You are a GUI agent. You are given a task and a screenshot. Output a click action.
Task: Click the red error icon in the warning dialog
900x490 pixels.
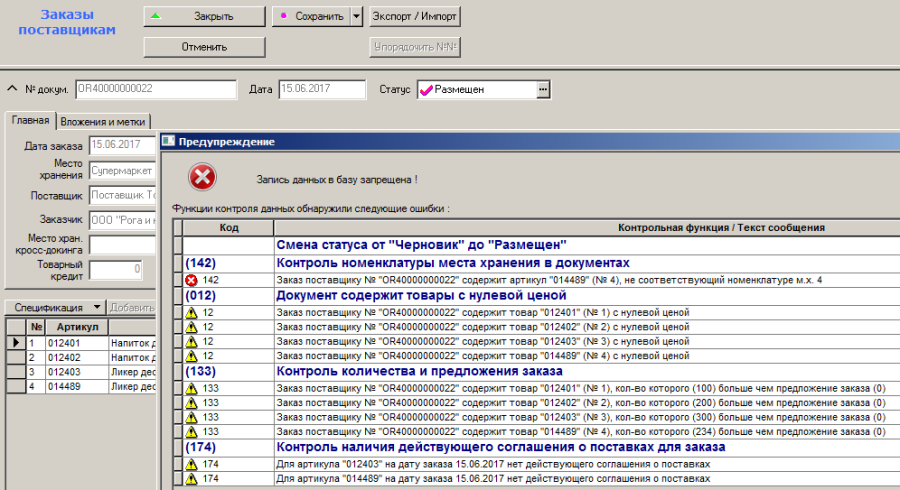click(202, 177)
